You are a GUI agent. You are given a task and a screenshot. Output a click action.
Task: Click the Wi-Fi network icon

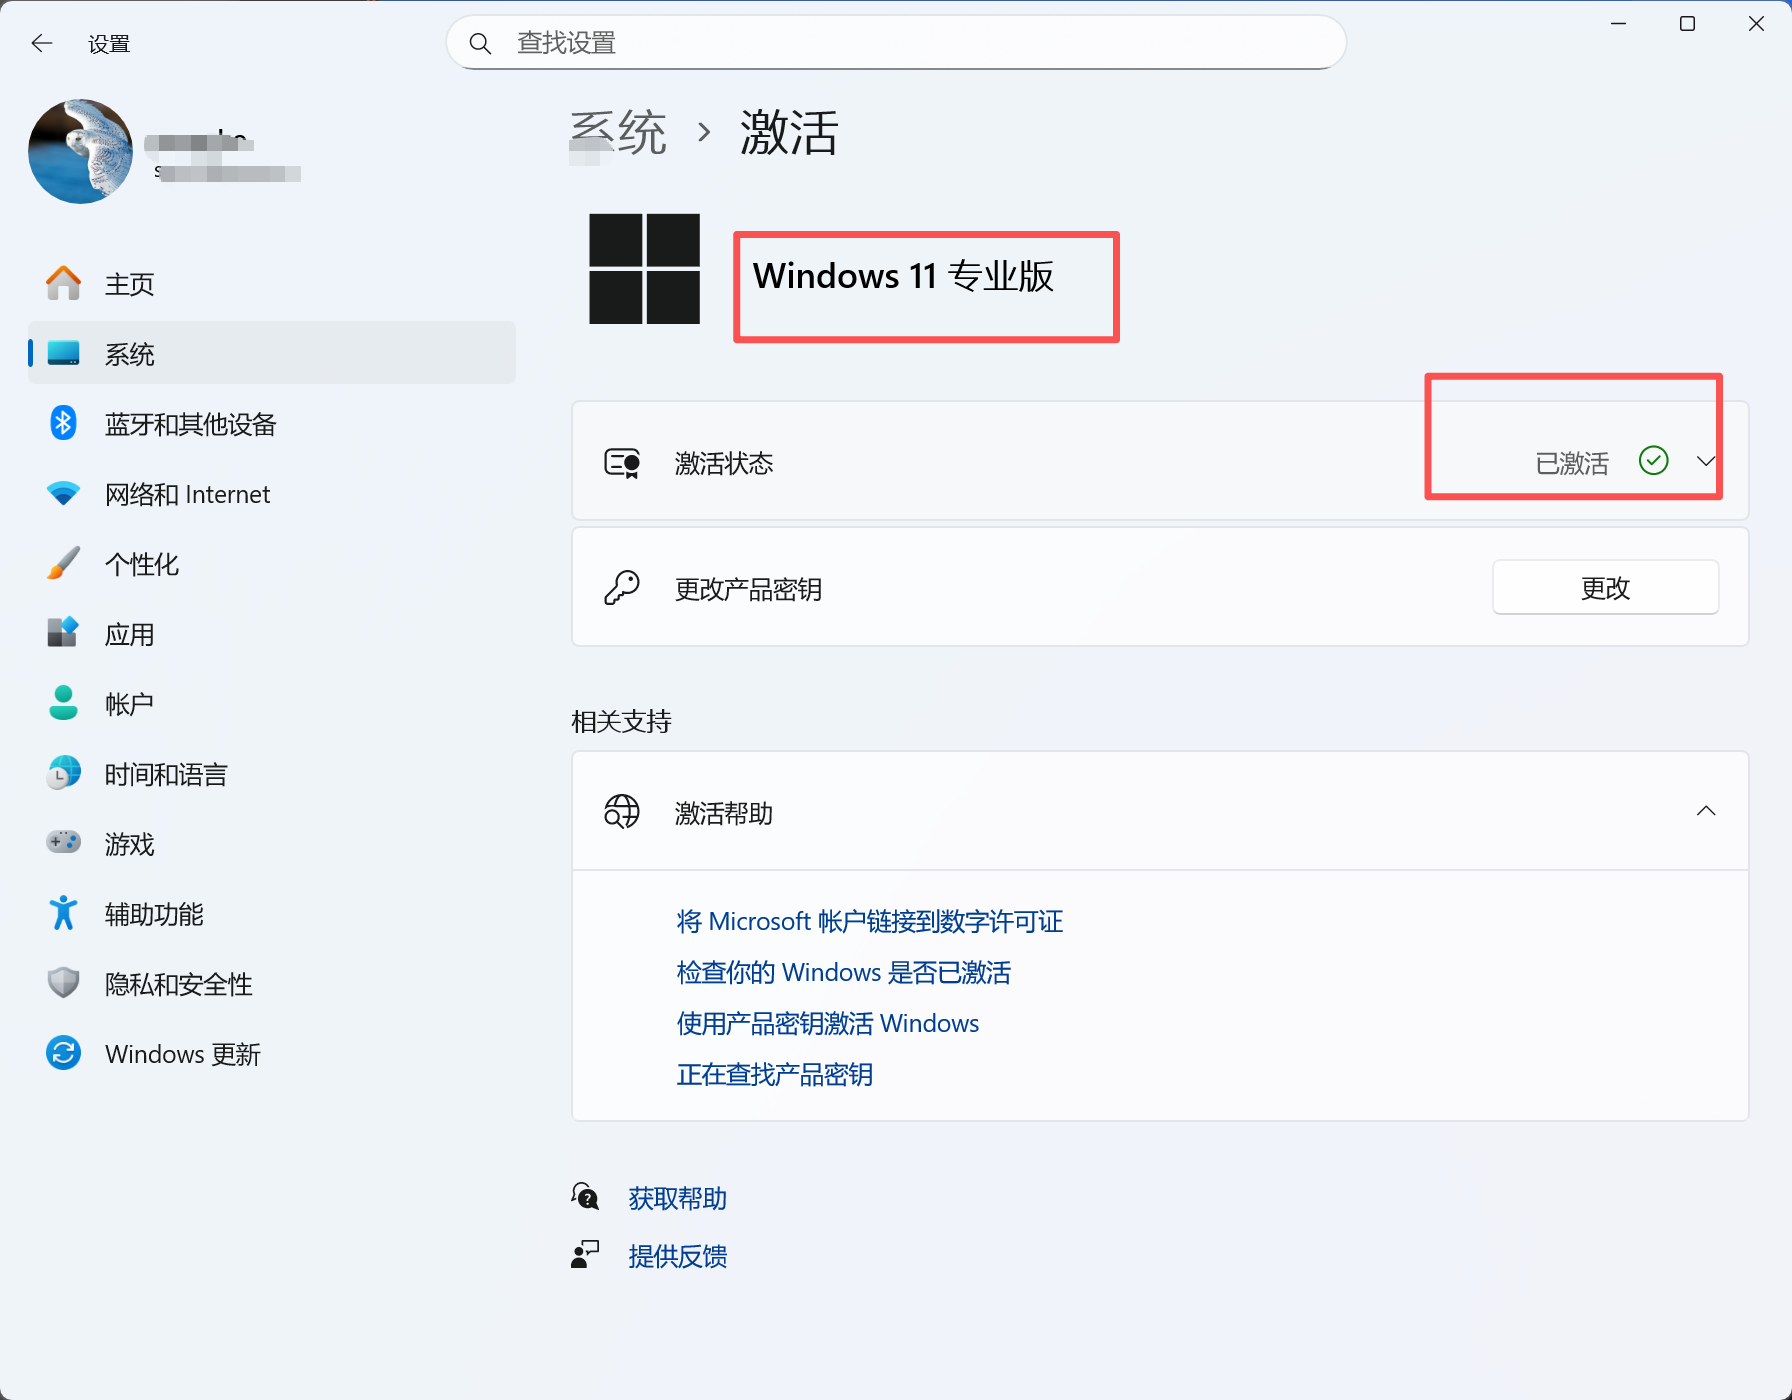[x=63, y=494]
